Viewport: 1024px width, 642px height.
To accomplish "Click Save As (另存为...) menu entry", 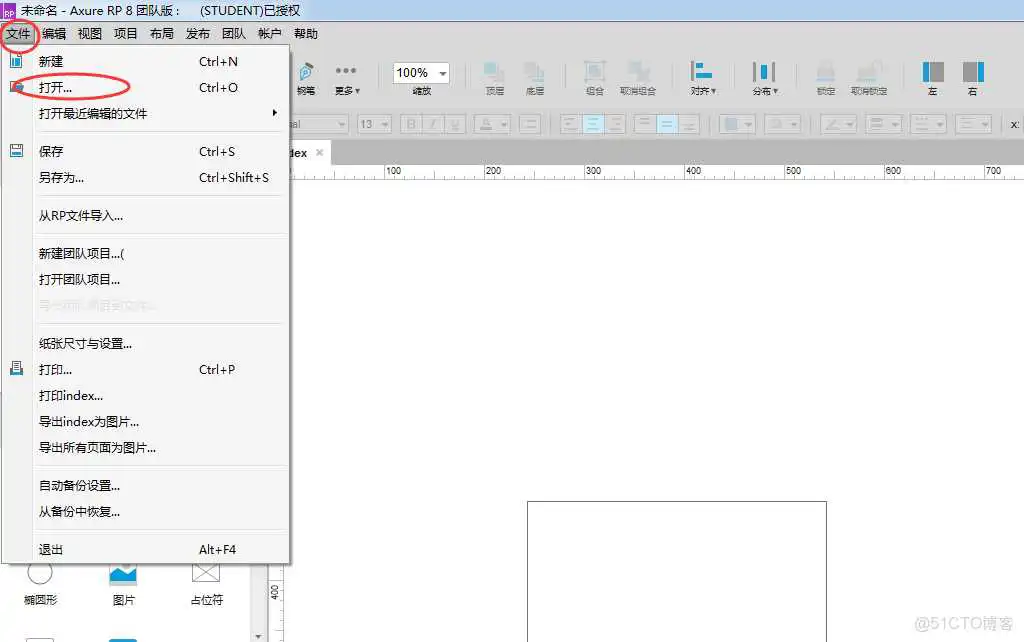I will 61,177.
